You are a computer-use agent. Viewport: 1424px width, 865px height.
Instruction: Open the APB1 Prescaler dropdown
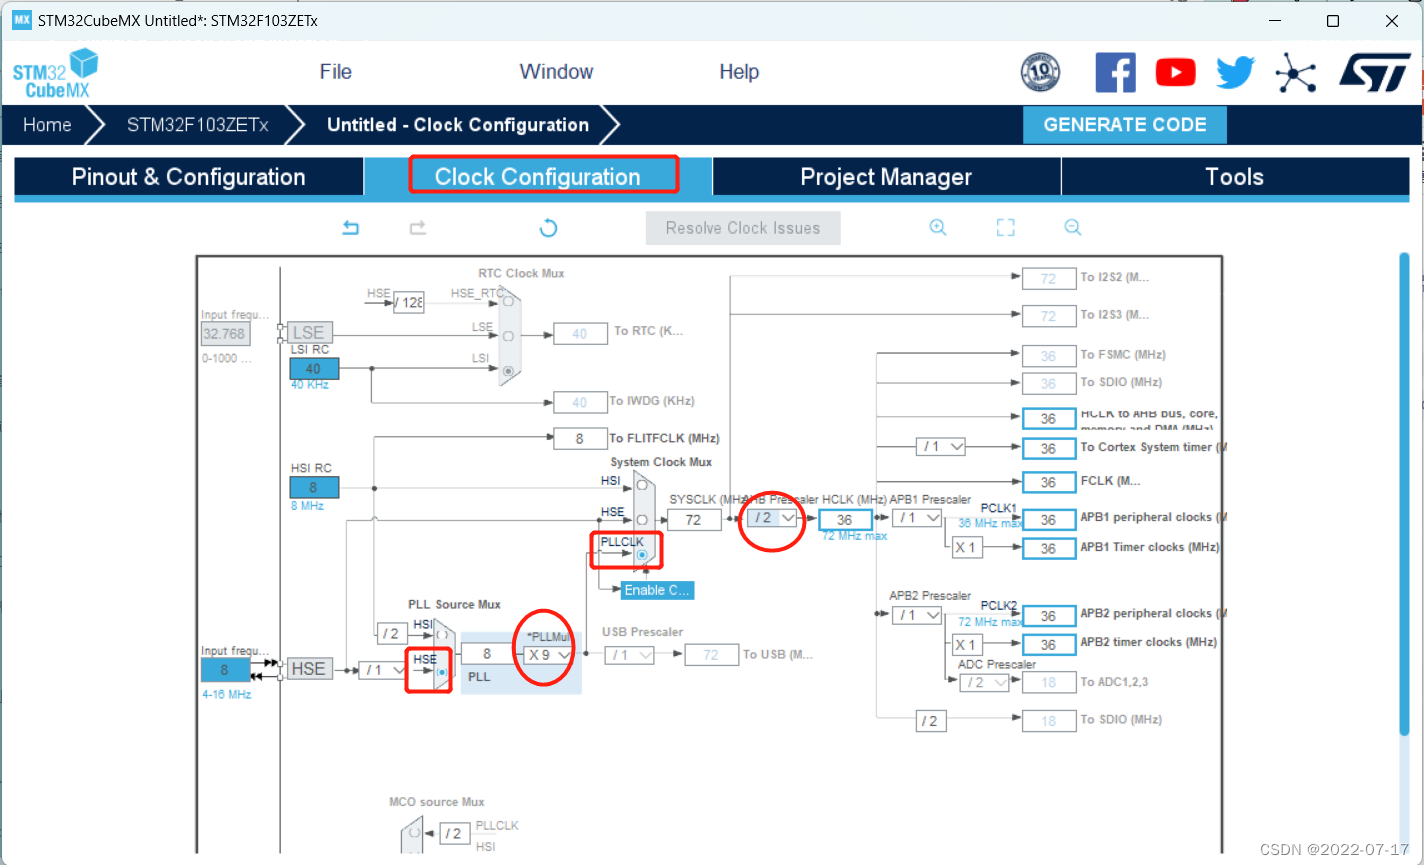tap(917, 518)
